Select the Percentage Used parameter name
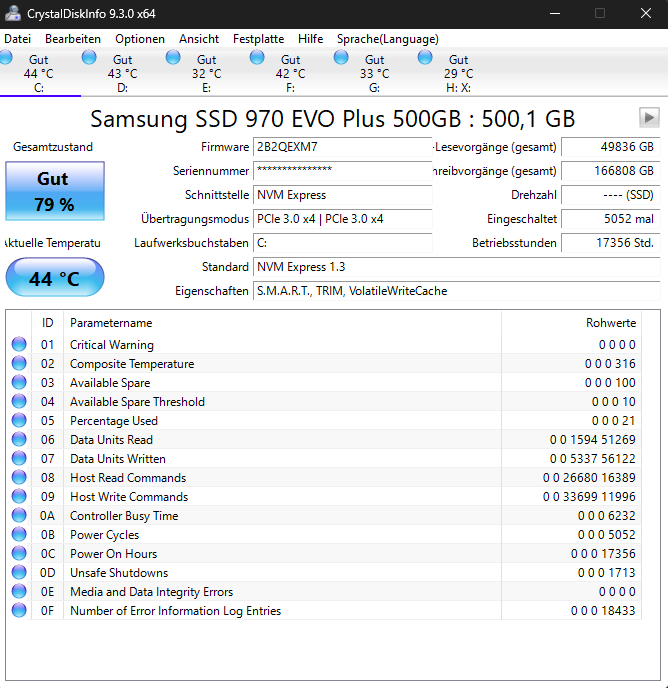Viewport: 668px width, 688px height. [114, 421]
